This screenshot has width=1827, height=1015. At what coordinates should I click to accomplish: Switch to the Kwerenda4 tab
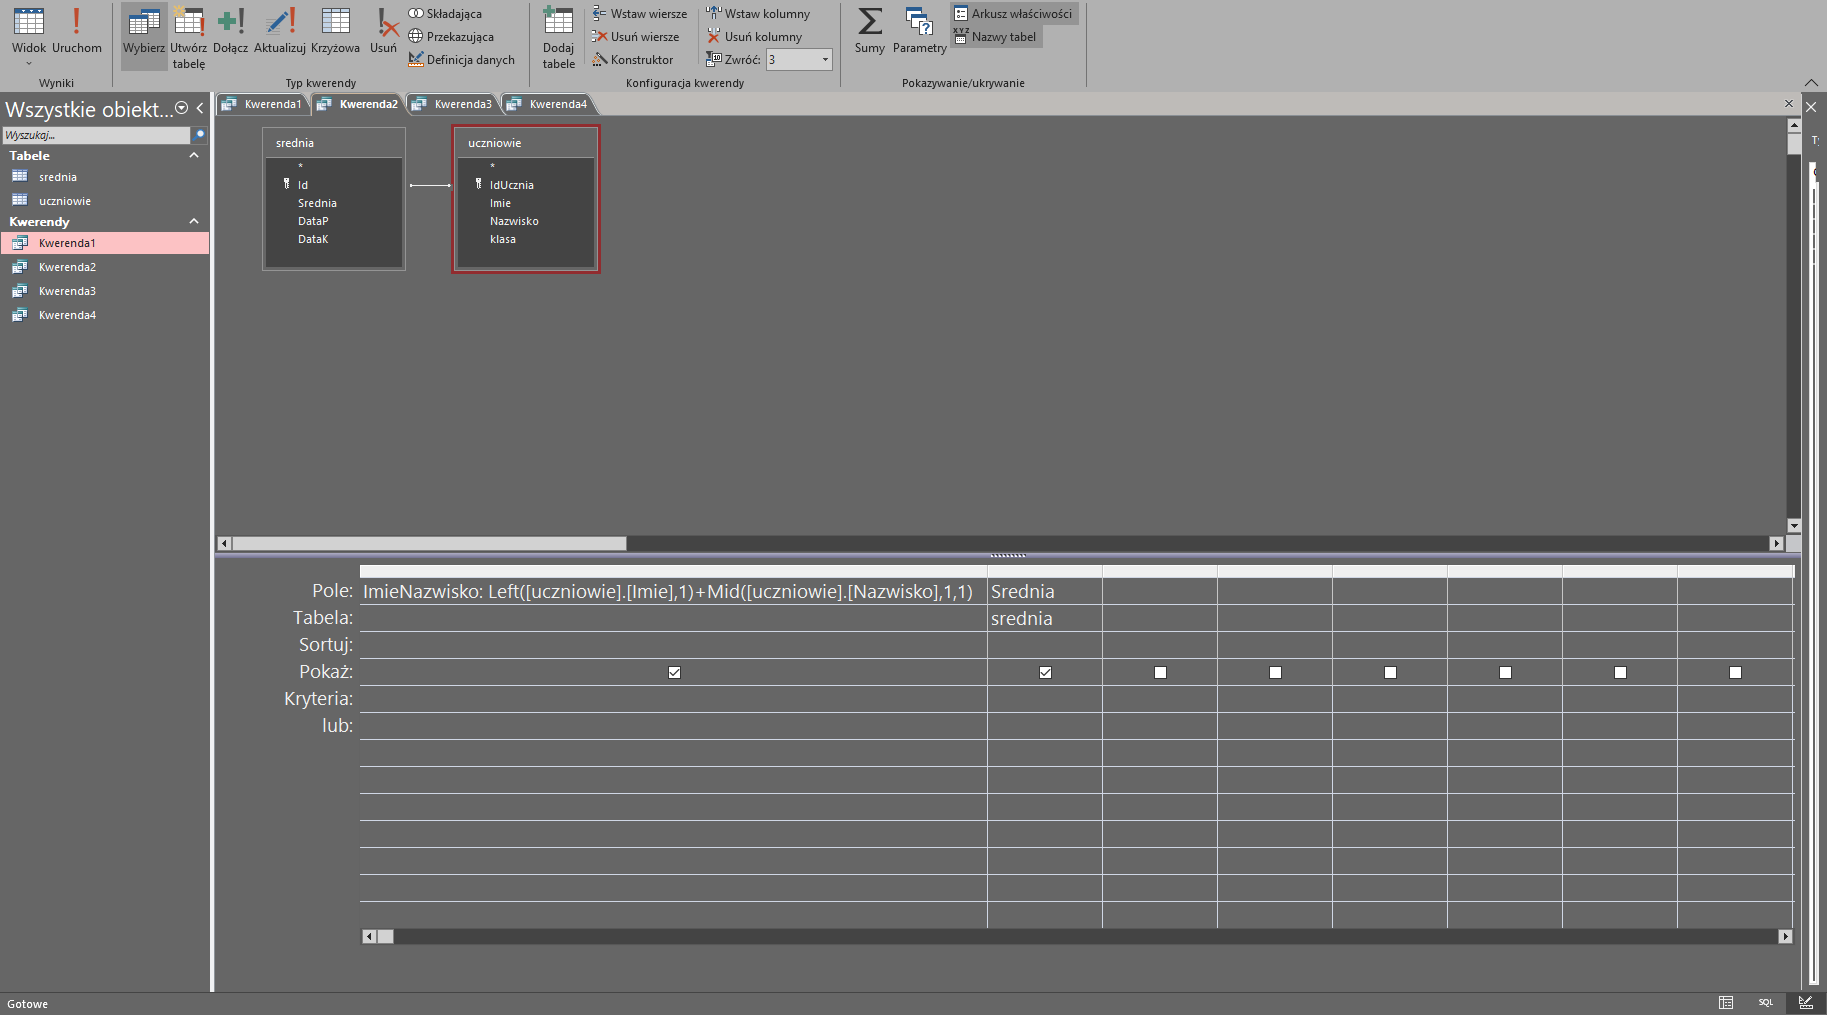[x=557, y=104]
